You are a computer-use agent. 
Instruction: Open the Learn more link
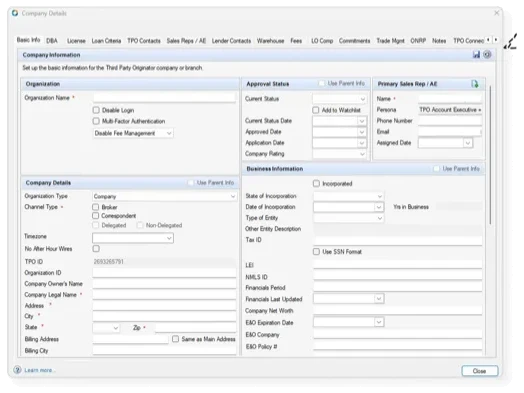(38, 370)
